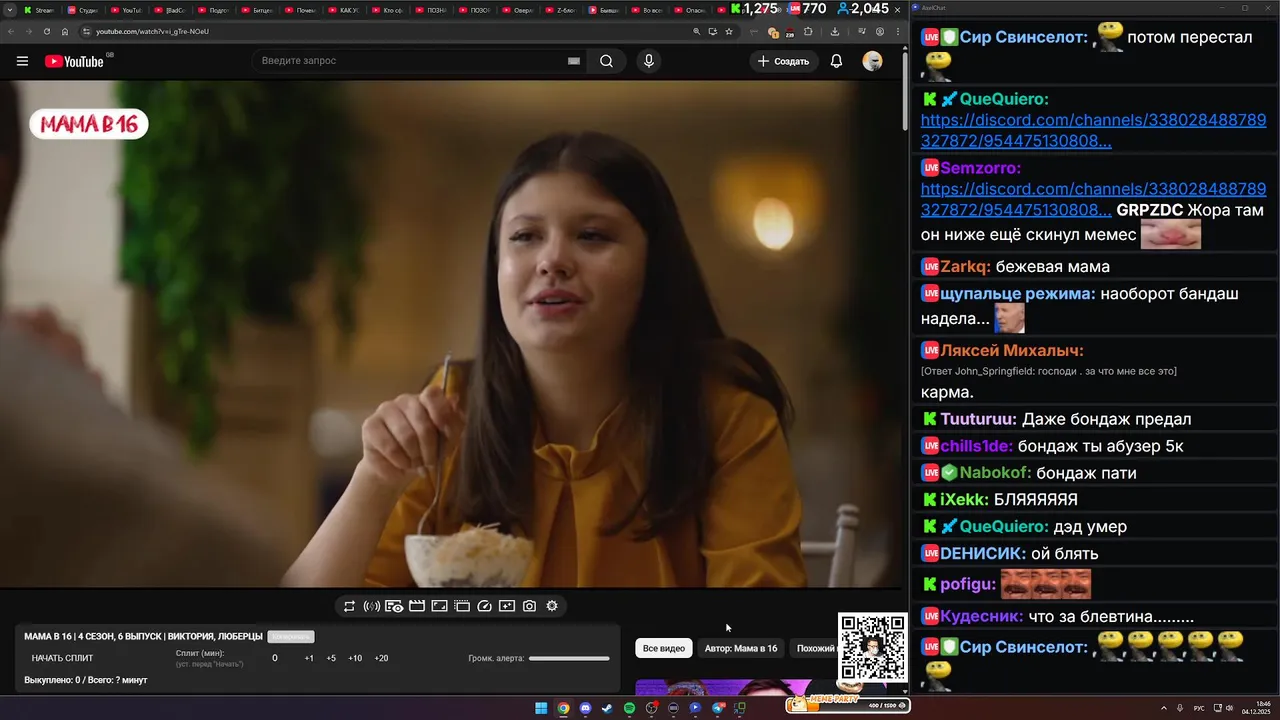This screenshot has height=720, width=1280.
Task: Reload the page in browser toolbar
Action: (46, 31)
